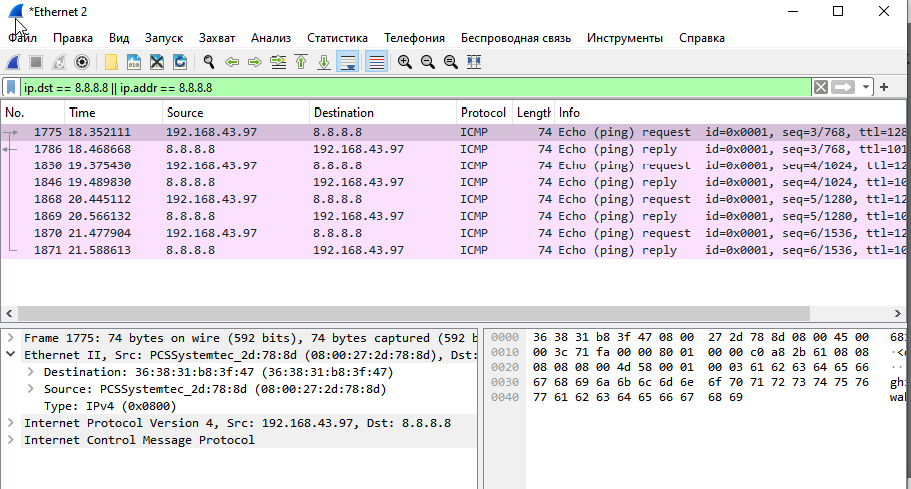This screenshot has width=911, height=489.
Task: Sort by the Time column header
Action: click(x=113, y=113)
